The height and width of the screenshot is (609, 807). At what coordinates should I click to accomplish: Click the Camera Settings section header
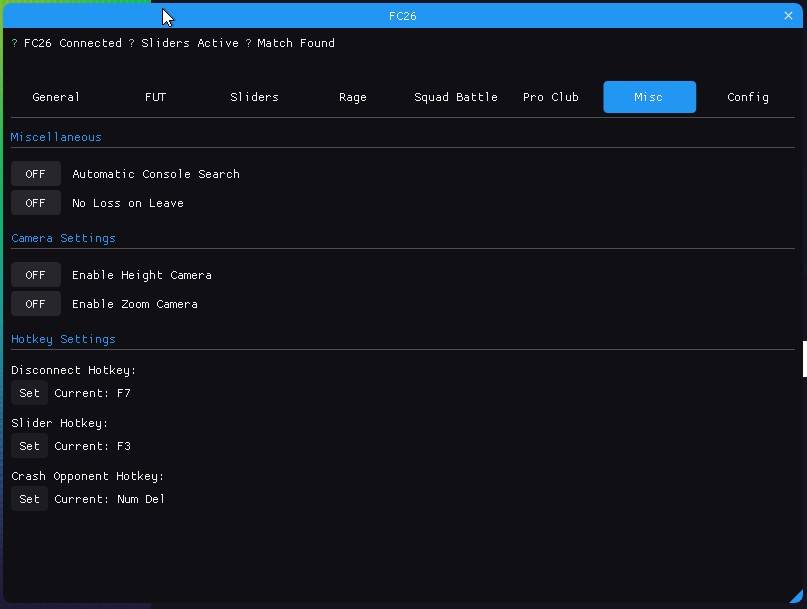[x=63, y=238]
